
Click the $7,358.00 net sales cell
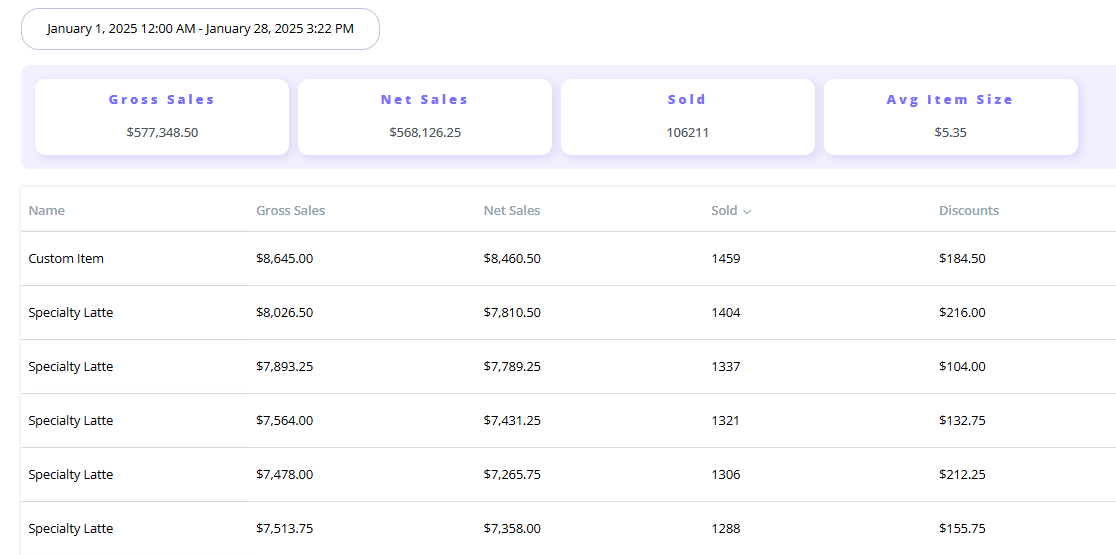click(x=511, y=529)
